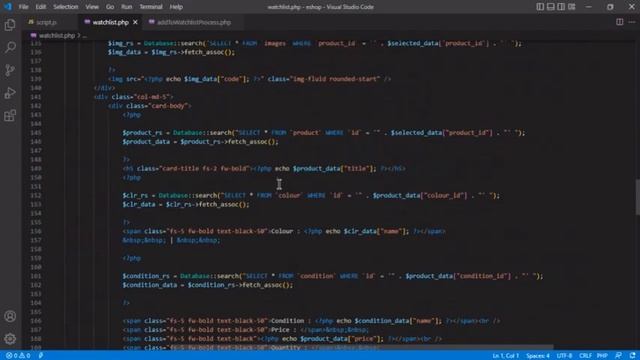Open the notifications icon in status bar

click(x=632, y=356)
